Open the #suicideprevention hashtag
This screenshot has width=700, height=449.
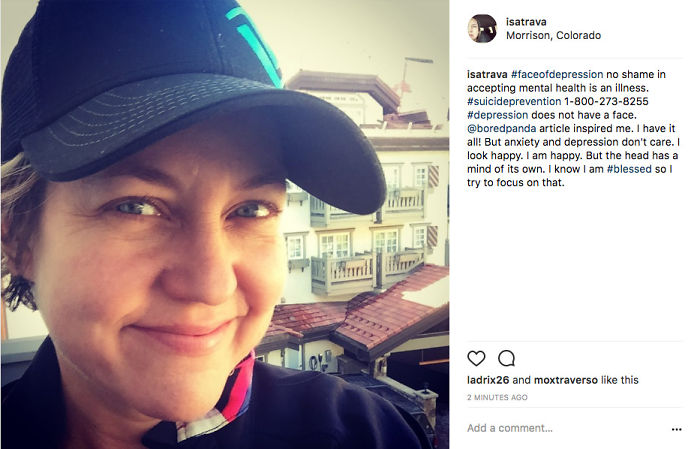point(514,101)
